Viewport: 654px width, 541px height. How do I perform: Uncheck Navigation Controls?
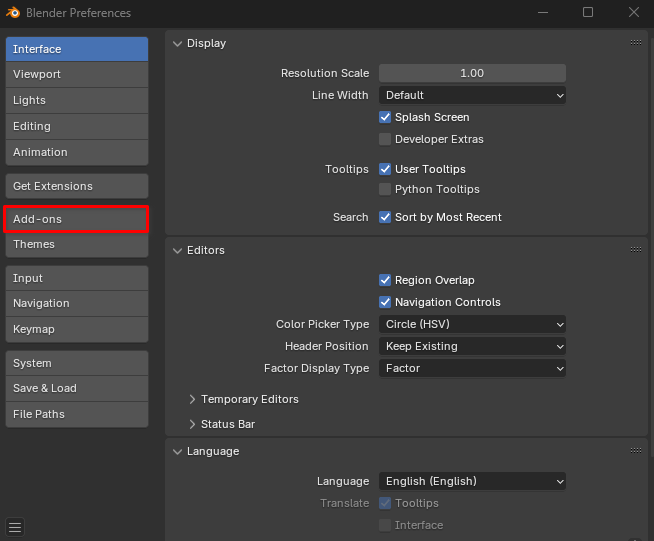[x=385, y=302]
